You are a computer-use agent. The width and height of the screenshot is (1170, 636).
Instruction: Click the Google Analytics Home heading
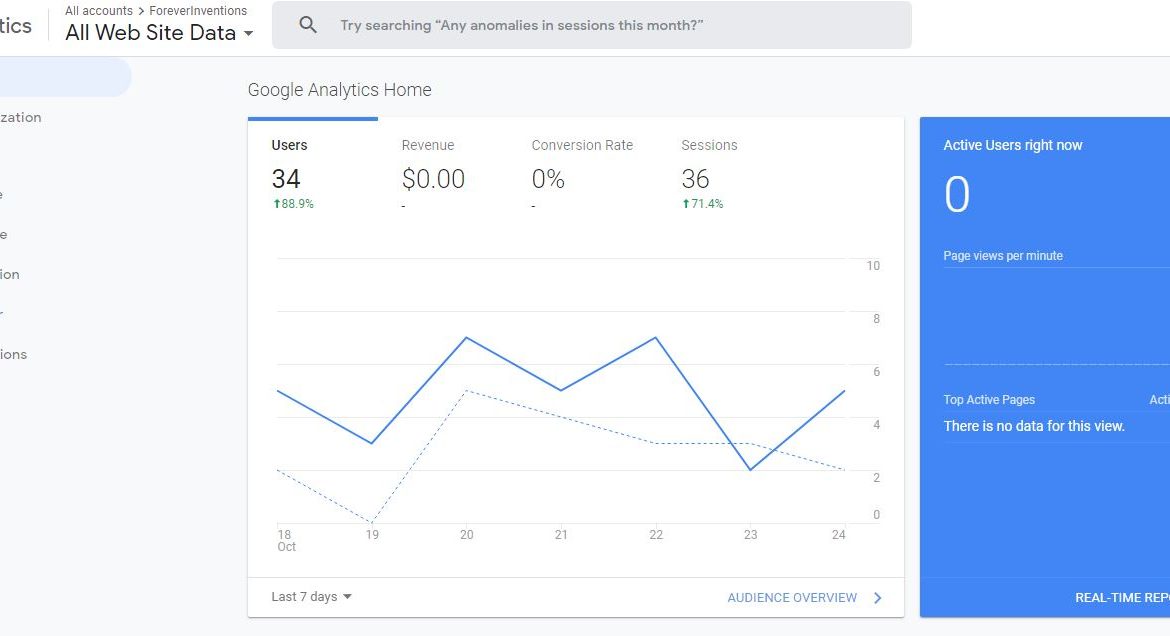[x=340, y=90]
